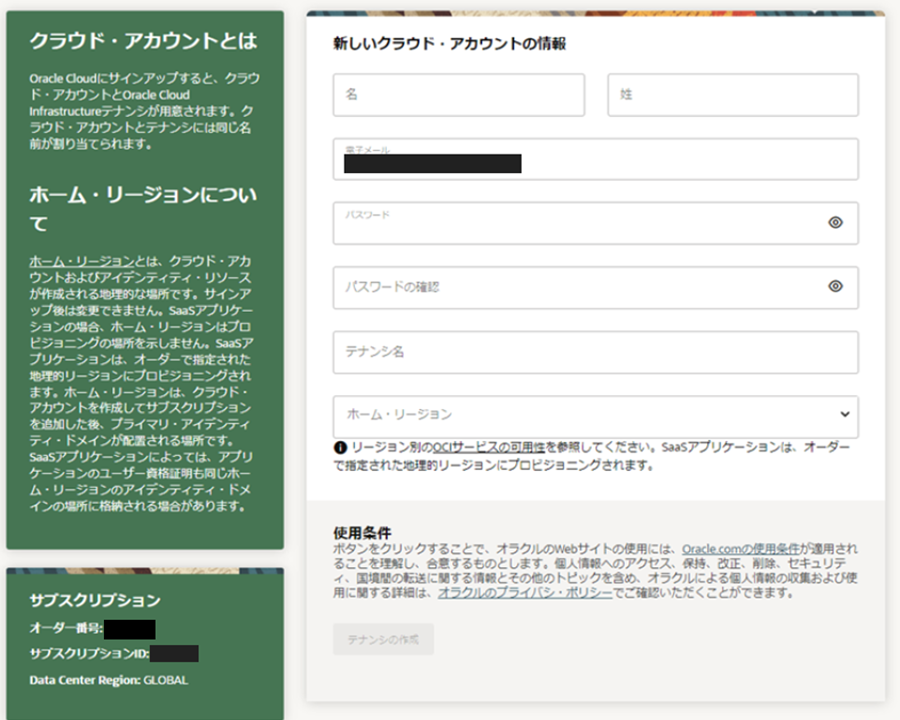
Task: Click the ホーム・リージョンについて heading
Action: pos(143,209)
